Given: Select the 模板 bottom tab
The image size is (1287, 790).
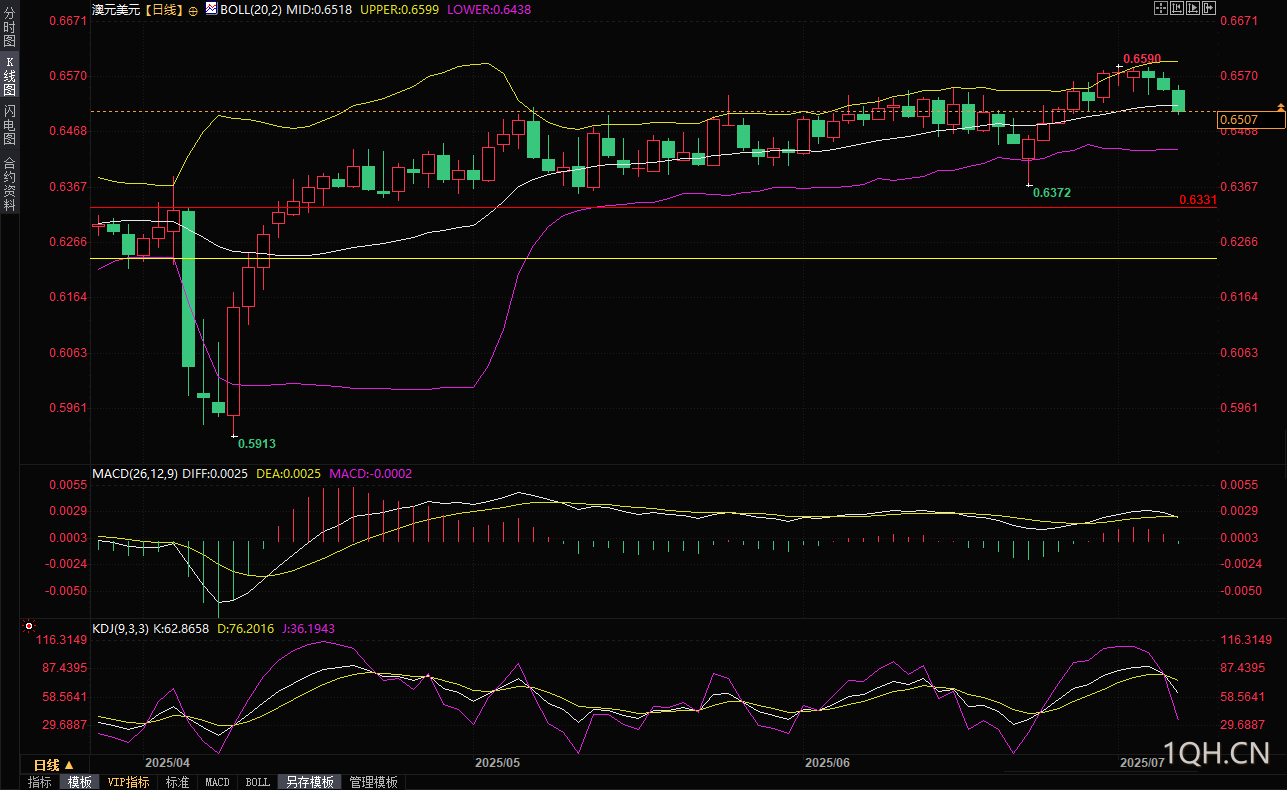Looking at the screenshot, I should tap(80, 782).
